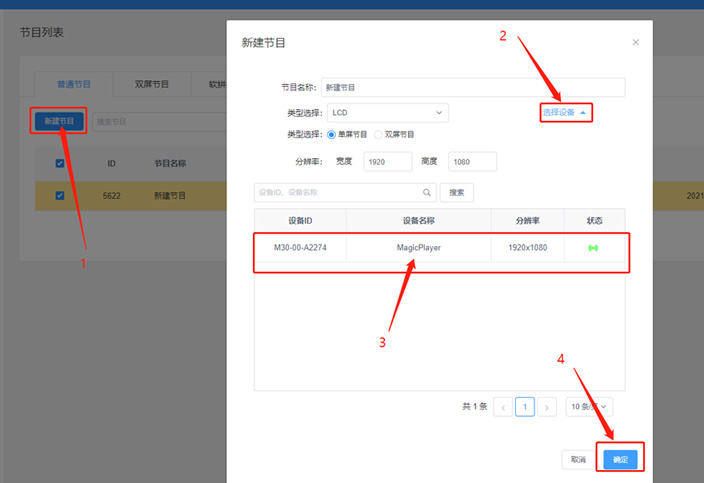Image resolution: width=704 pixels, height=483 pixels.
Task: Click the green online status icon
Action: (x=593, y=247)
